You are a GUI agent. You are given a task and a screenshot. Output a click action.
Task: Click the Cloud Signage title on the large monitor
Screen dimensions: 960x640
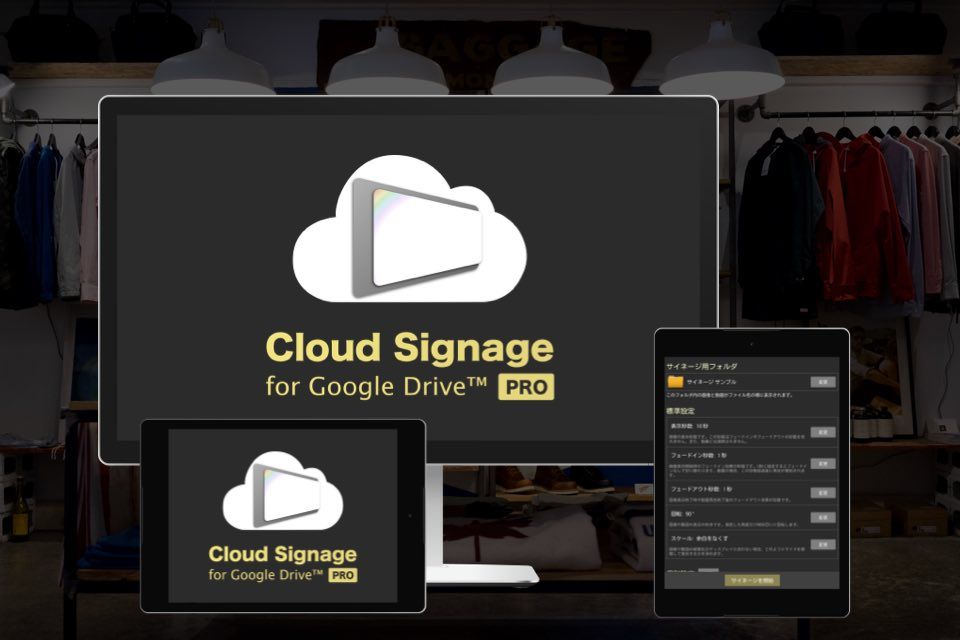click(409, 349)
